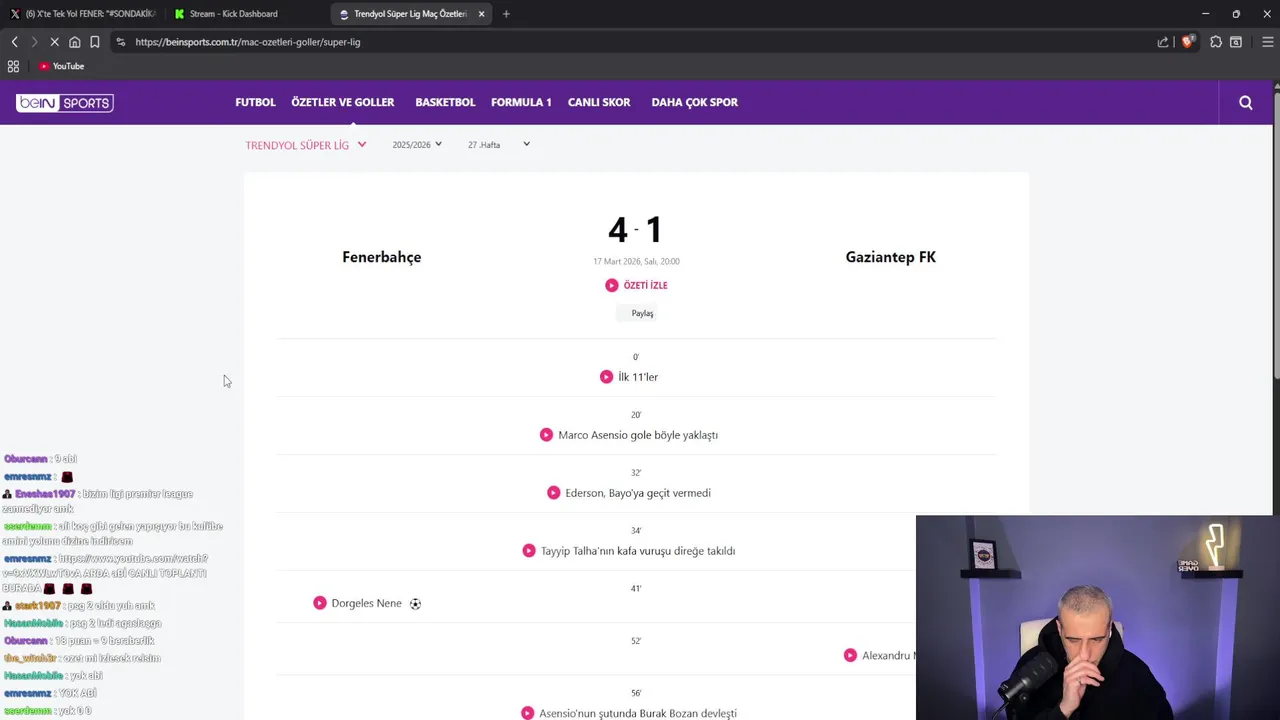Stop page loading with the X button

click(54, 42)
